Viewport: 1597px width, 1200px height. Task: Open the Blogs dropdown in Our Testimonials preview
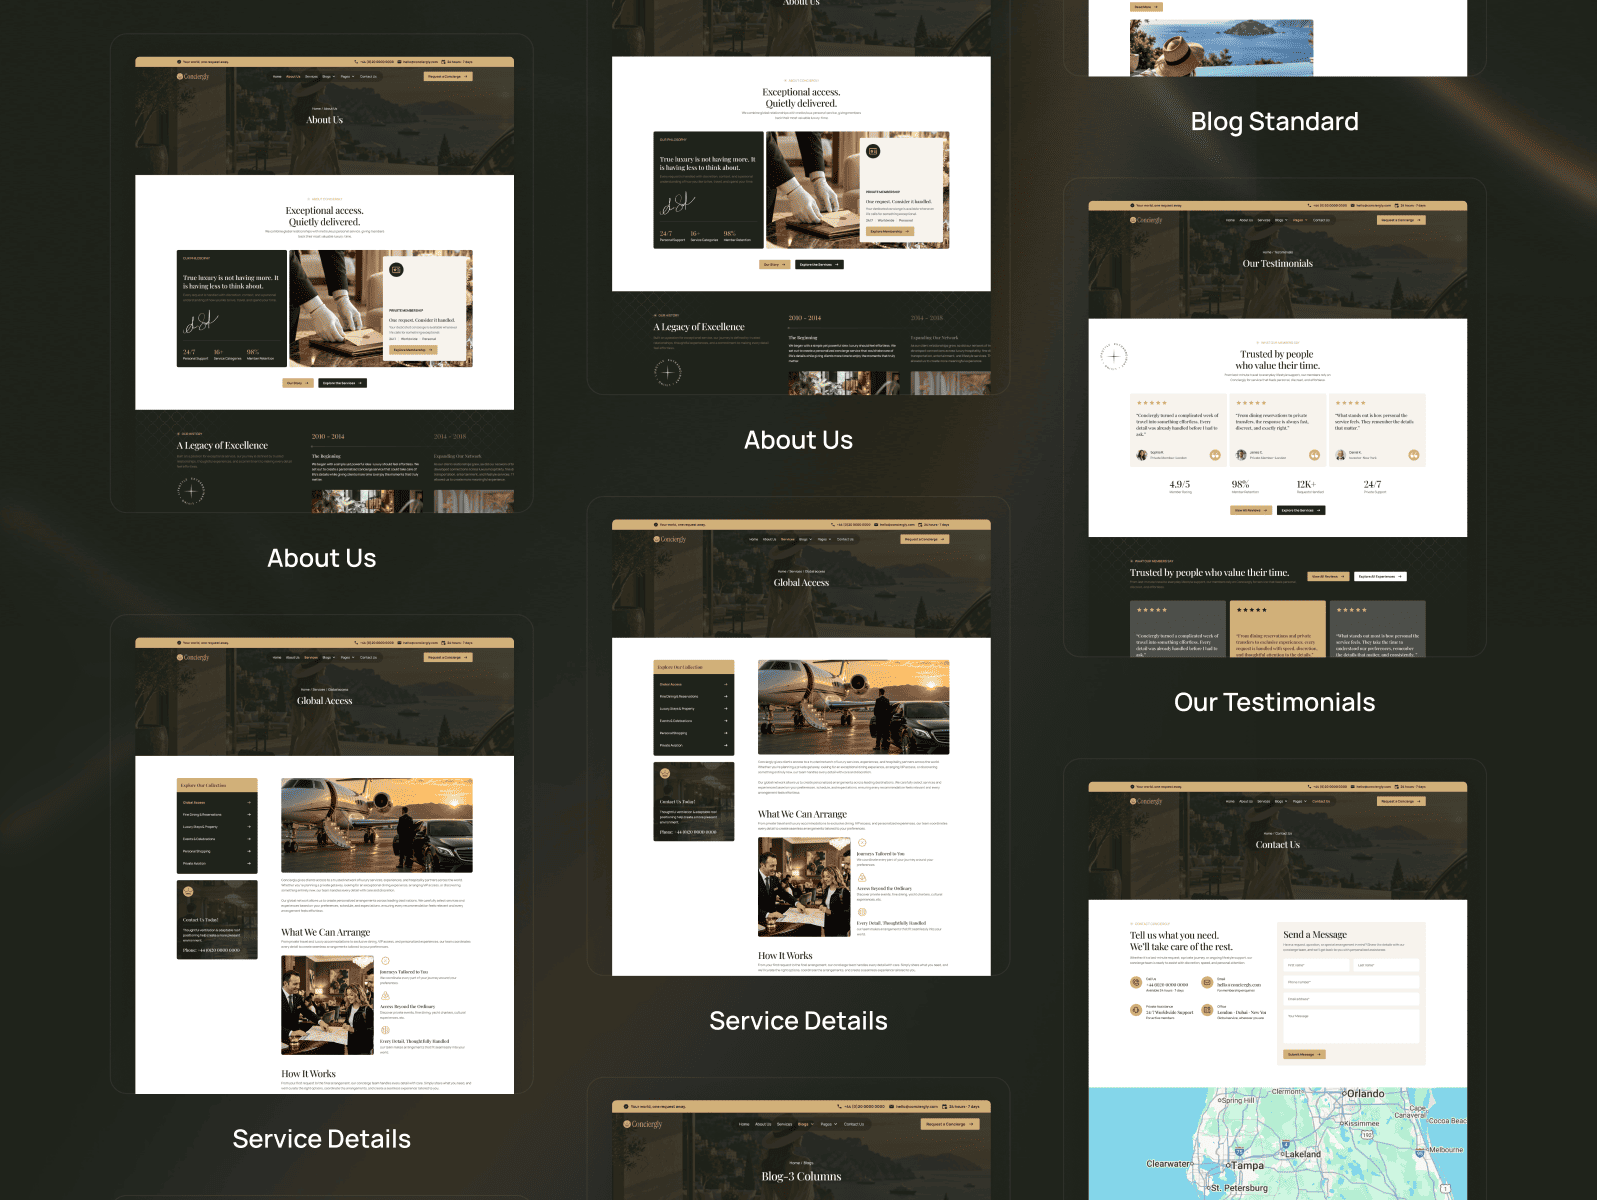[1281, 220]
